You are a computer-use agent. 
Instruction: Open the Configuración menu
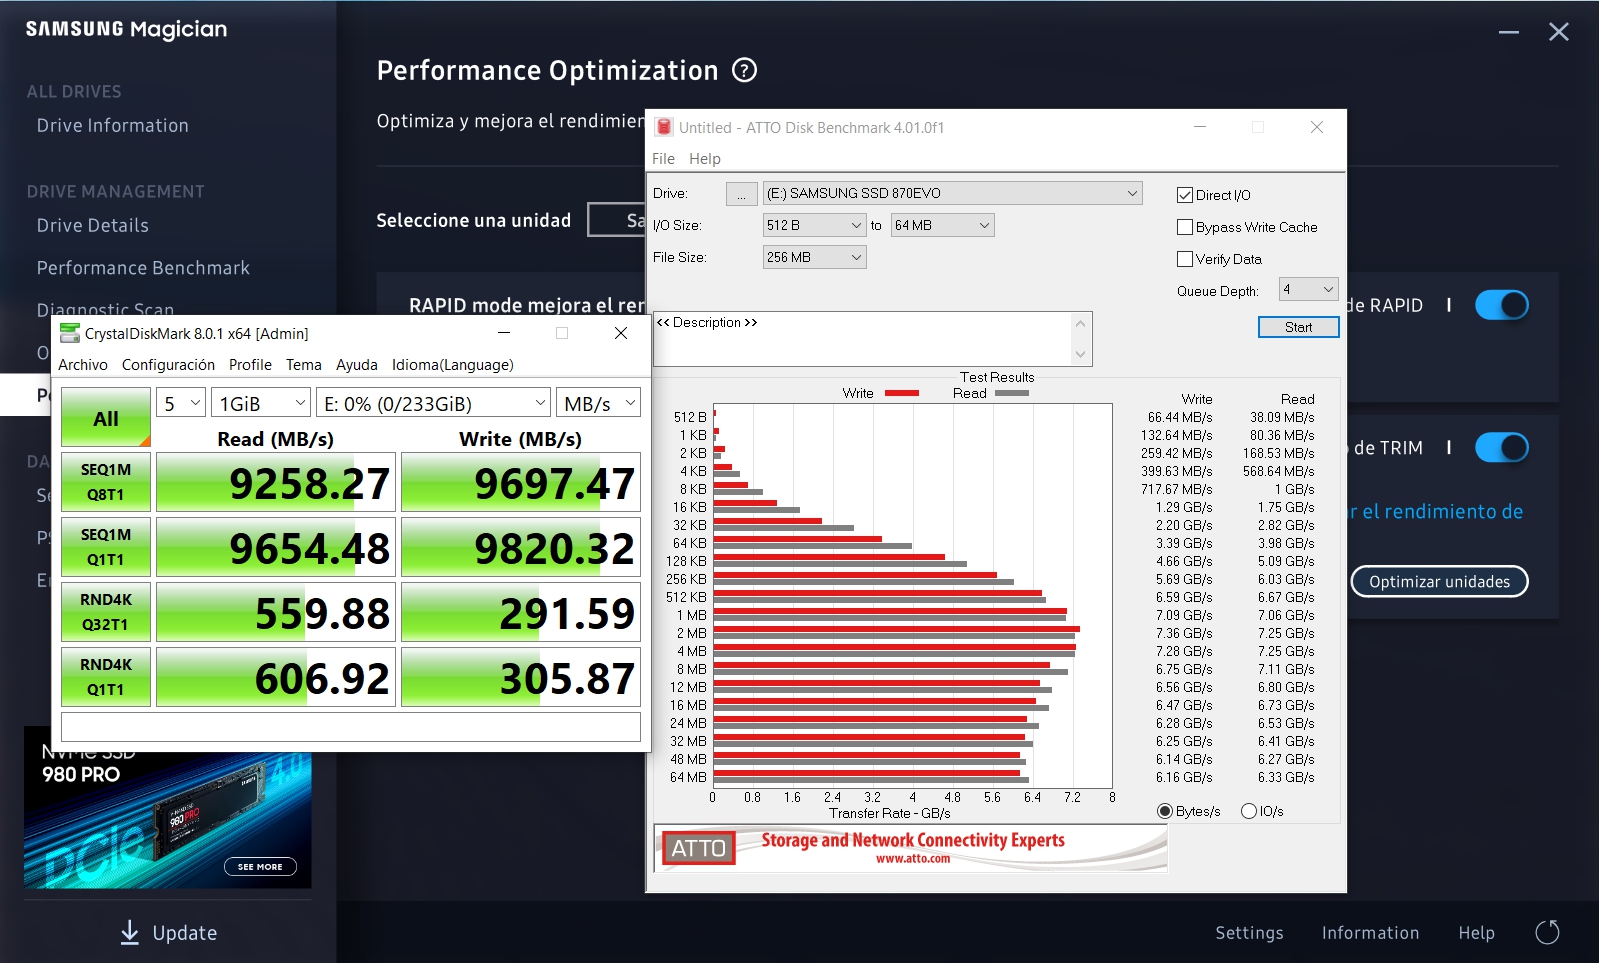click(168, 365)
